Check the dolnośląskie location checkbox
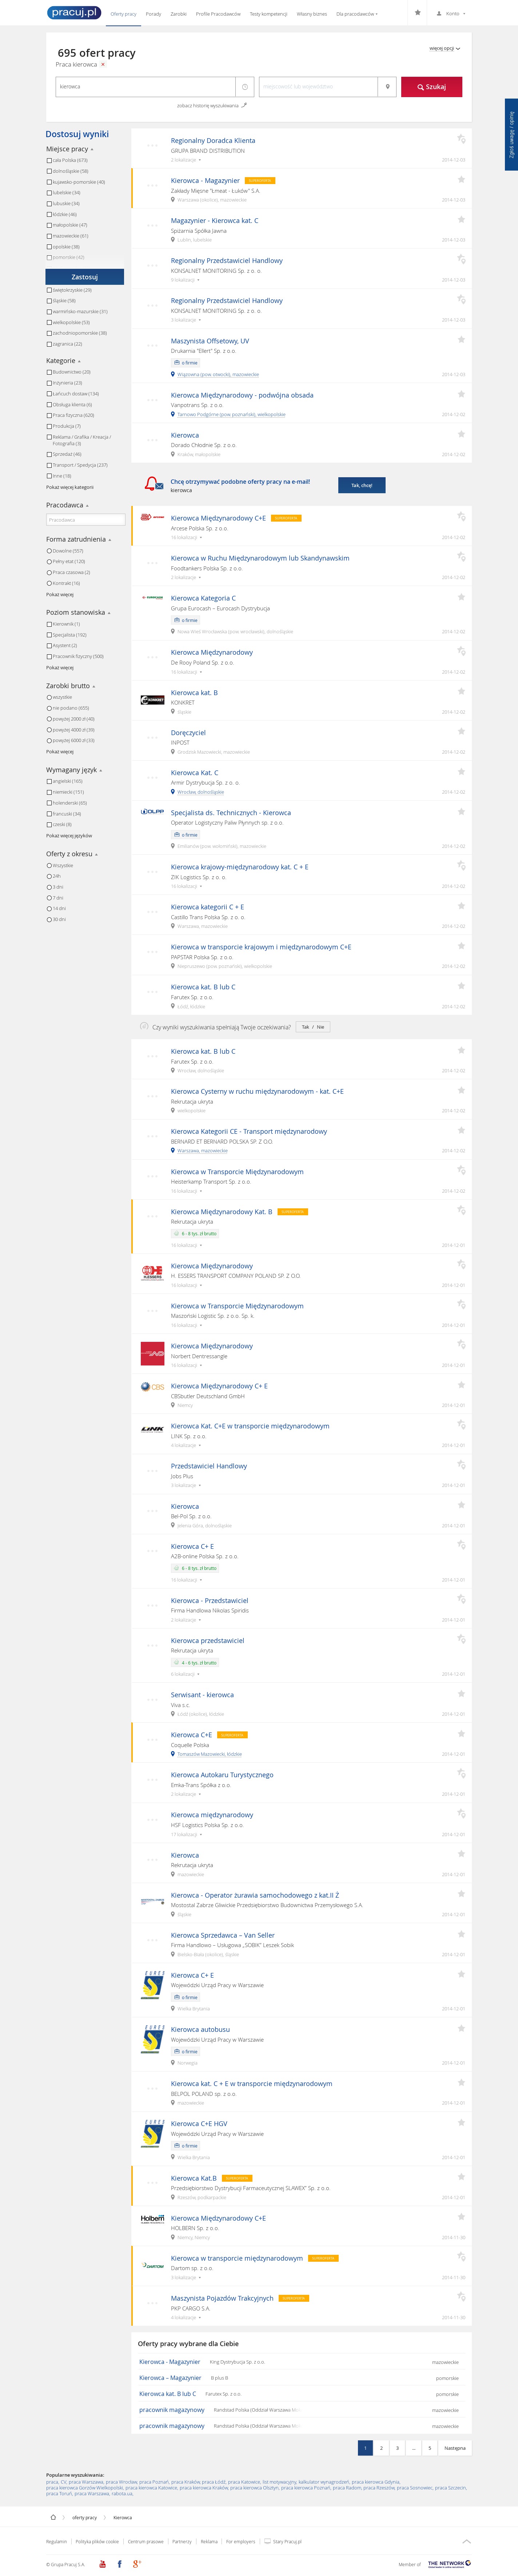The image size is (518, 2576). point(49,171)
